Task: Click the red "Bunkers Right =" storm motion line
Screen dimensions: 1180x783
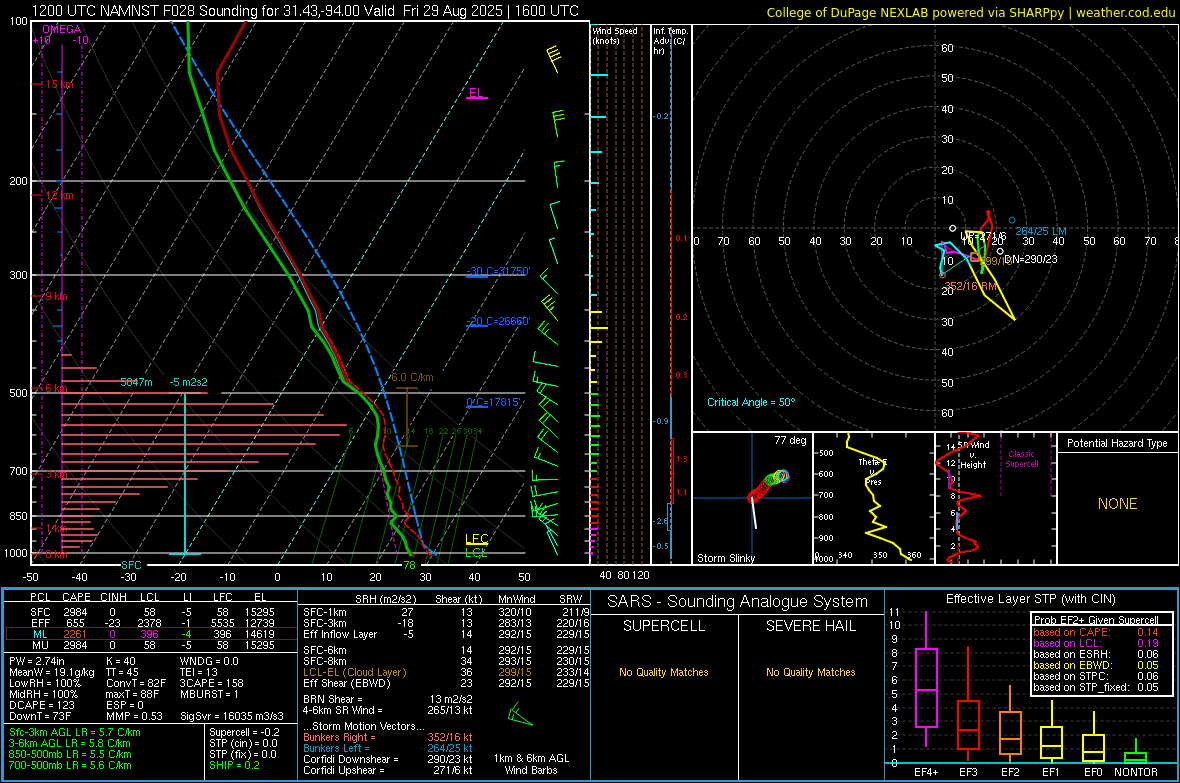Action: click(388, 737)
